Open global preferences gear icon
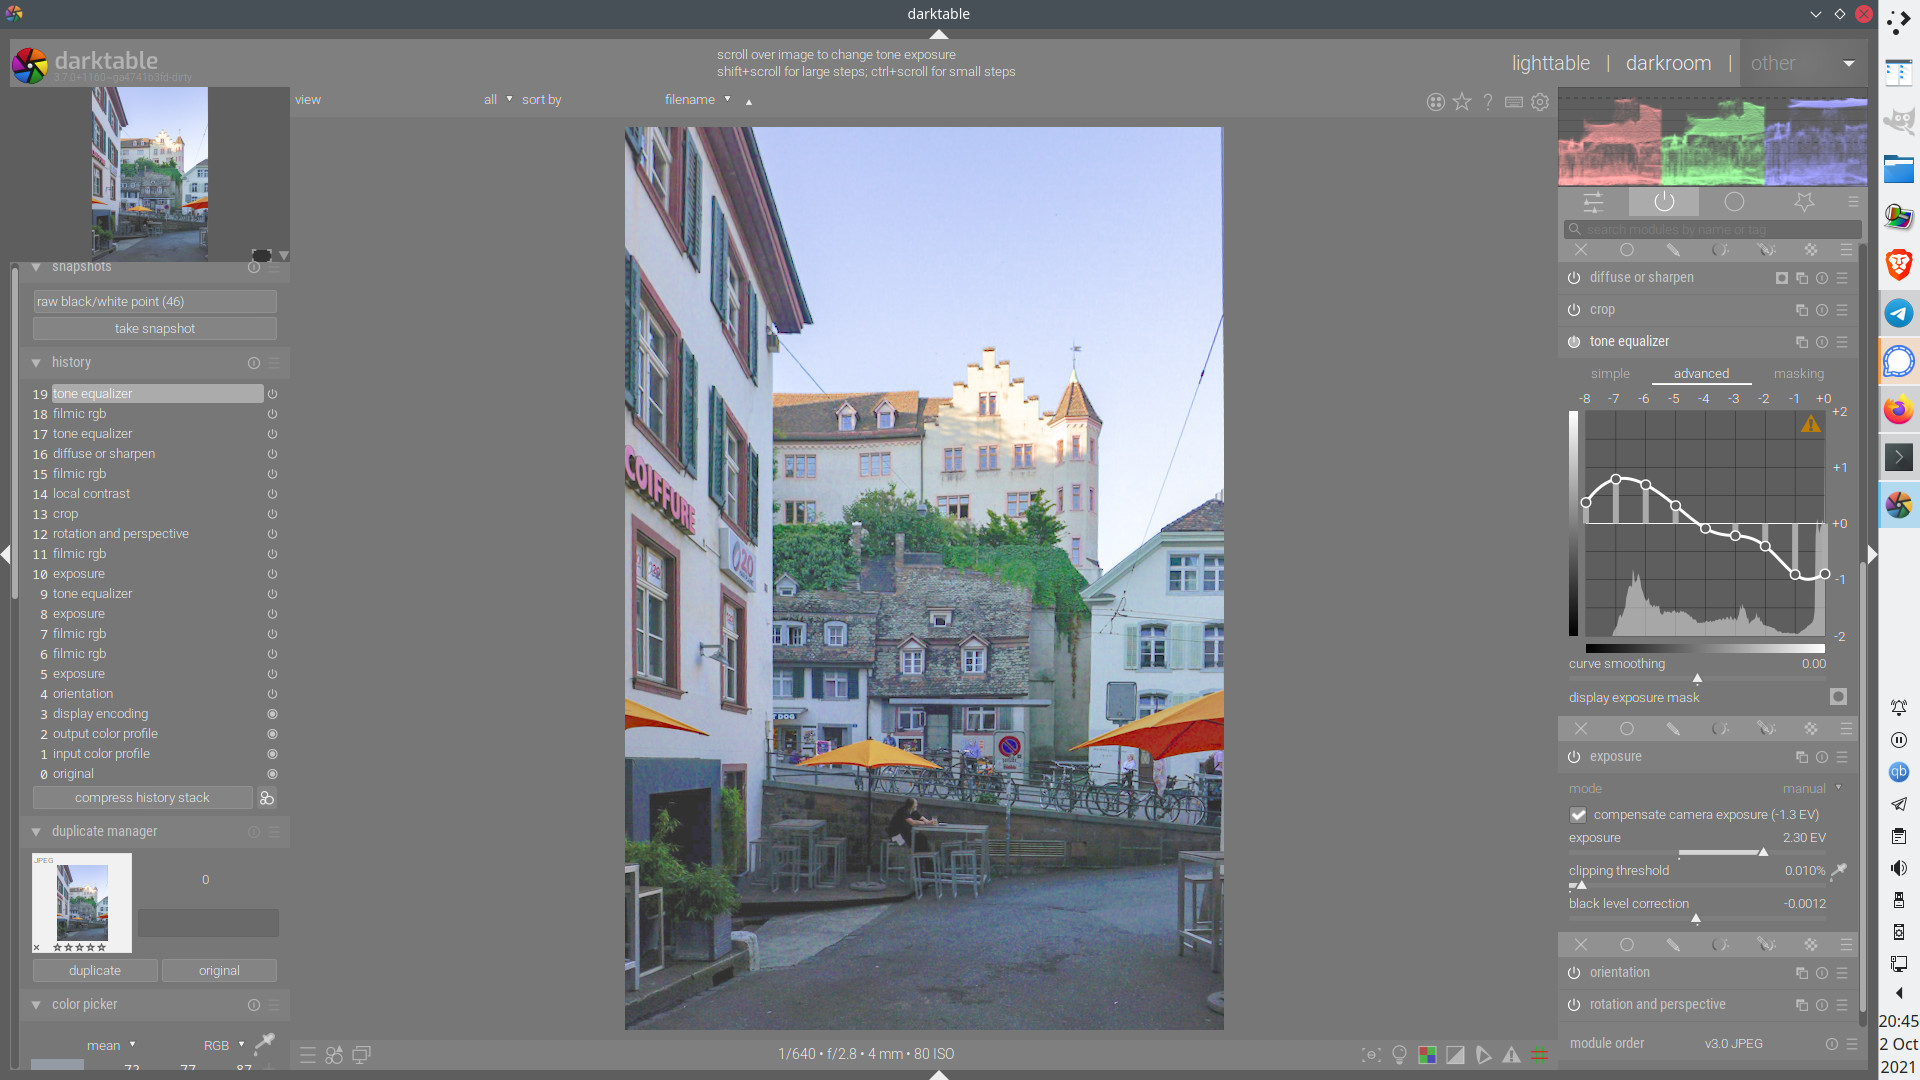 coord(1540,101)
